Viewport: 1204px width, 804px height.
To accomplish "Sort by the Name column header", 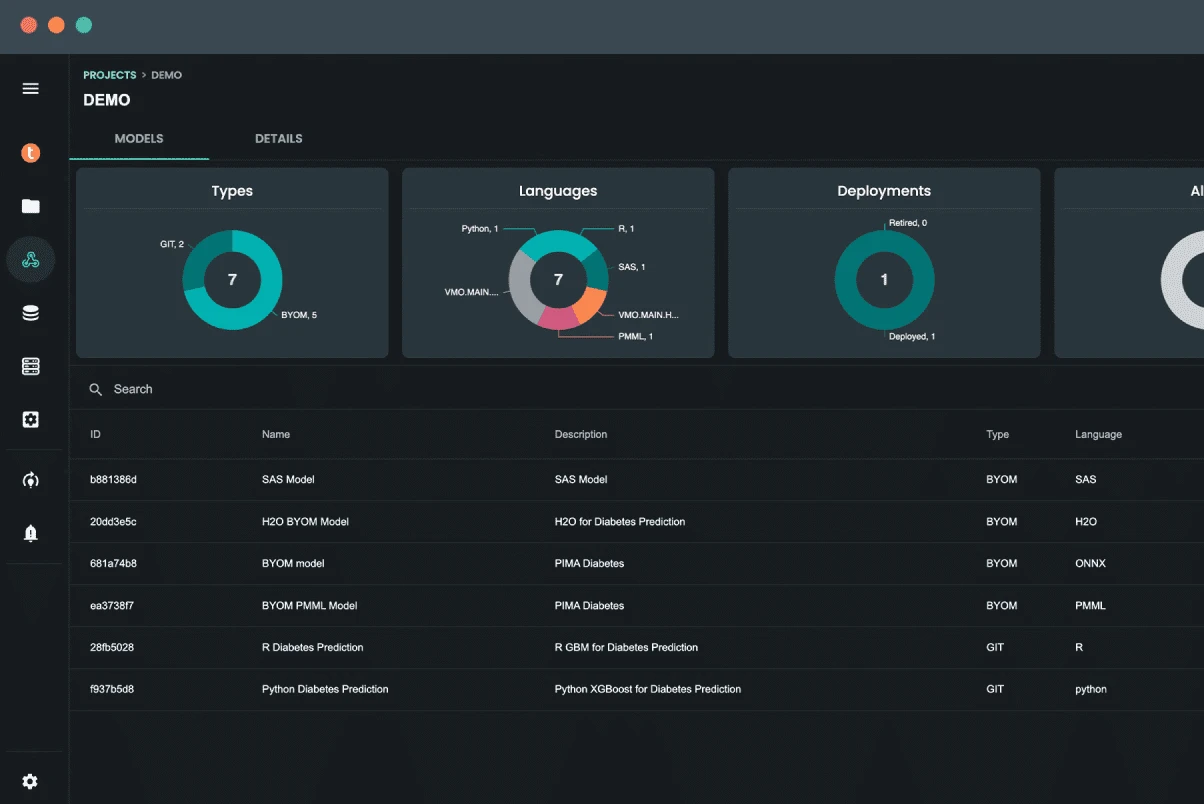I will tap(276, 434).
